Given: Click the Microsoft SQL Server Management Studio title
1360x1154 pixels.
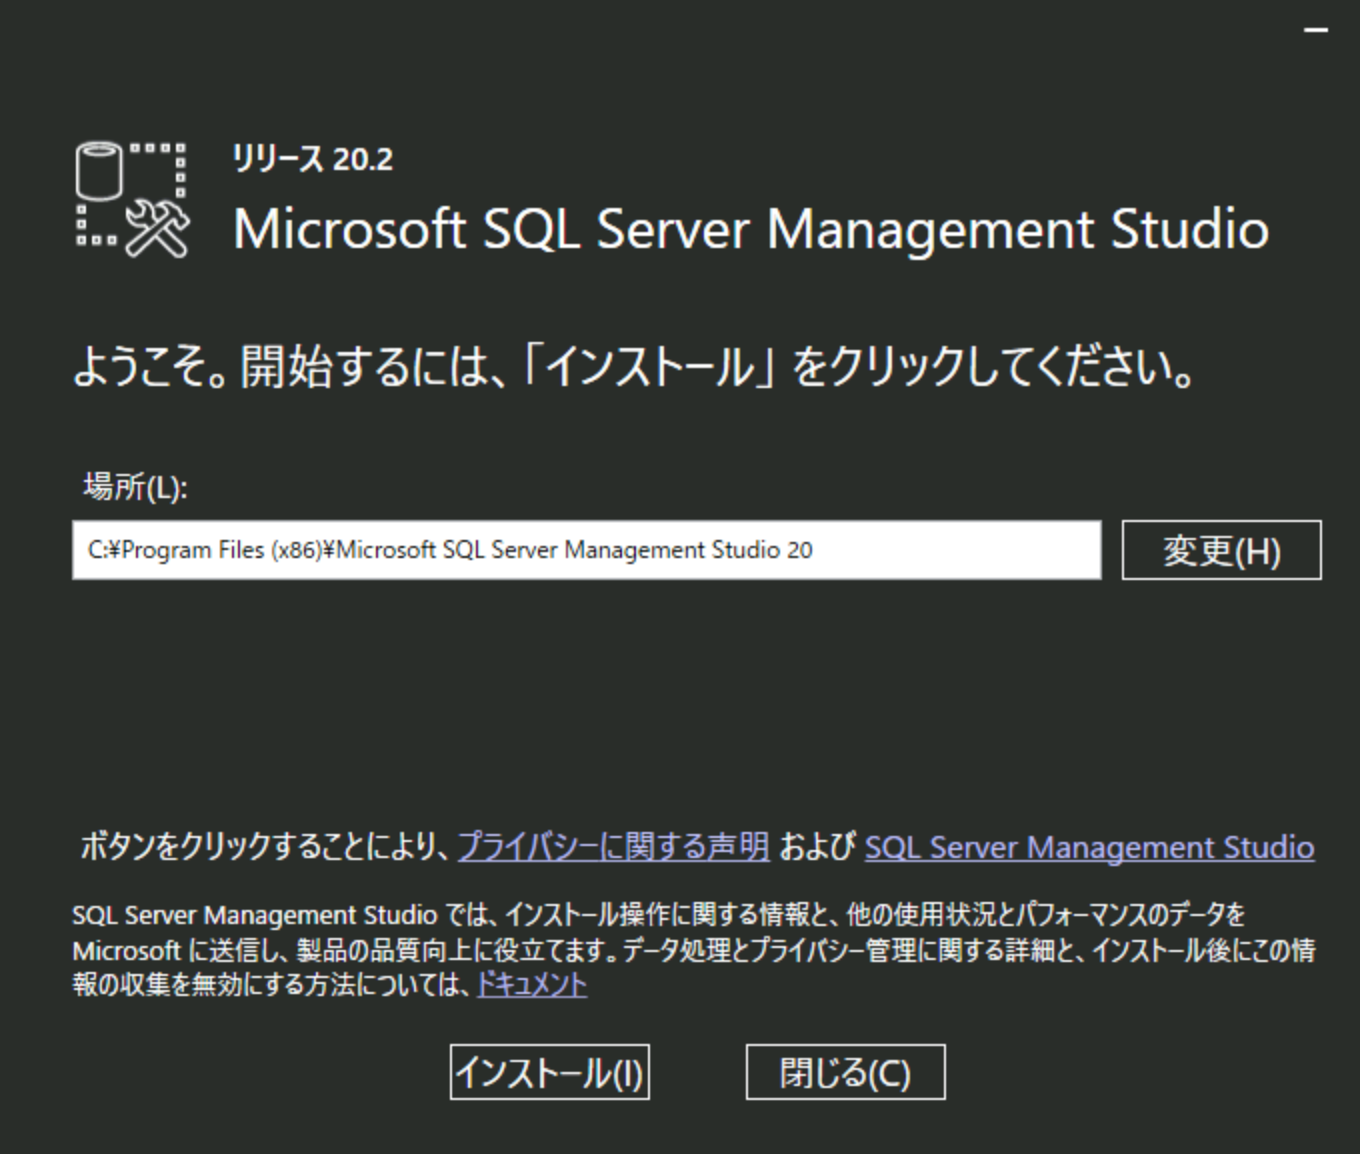Looking at the screenshot, I should (750, 229).
